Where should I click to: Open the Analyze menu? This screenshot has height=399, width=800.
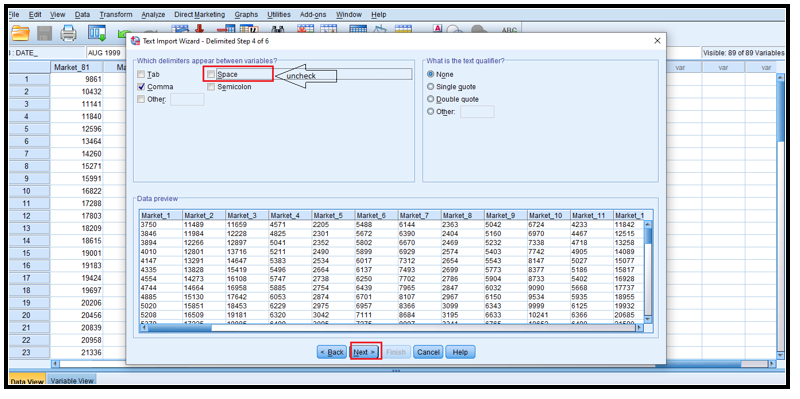coord(153,15)
